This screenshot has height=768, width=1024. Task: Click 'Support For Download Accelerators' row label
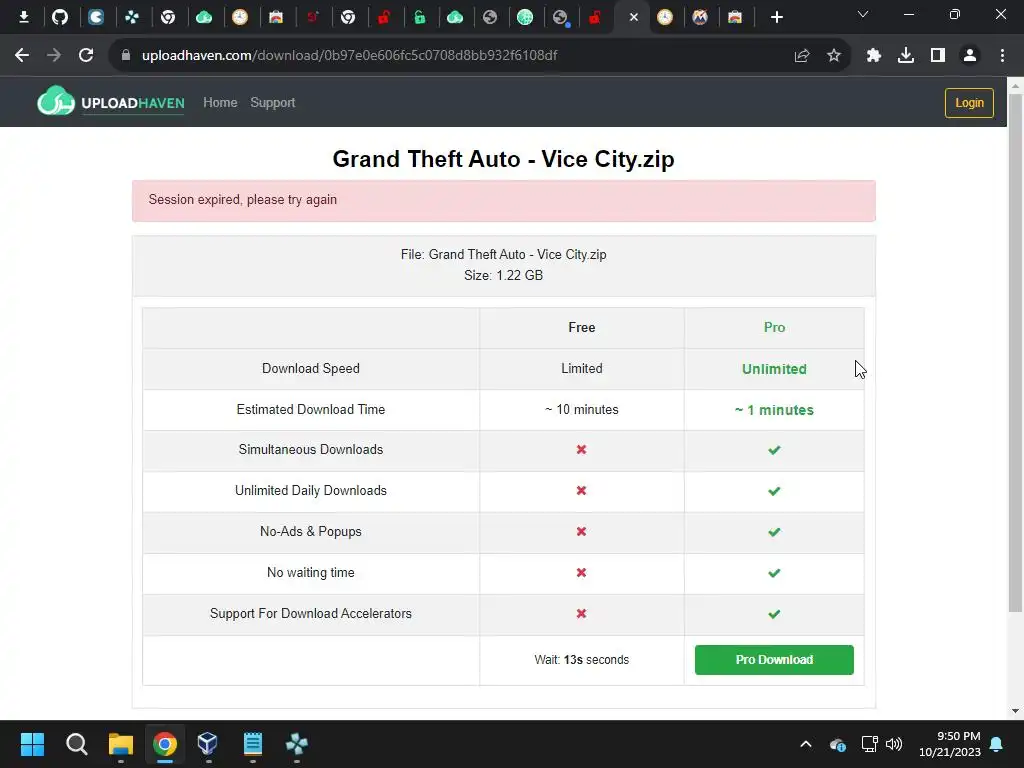tap(311, 613)
